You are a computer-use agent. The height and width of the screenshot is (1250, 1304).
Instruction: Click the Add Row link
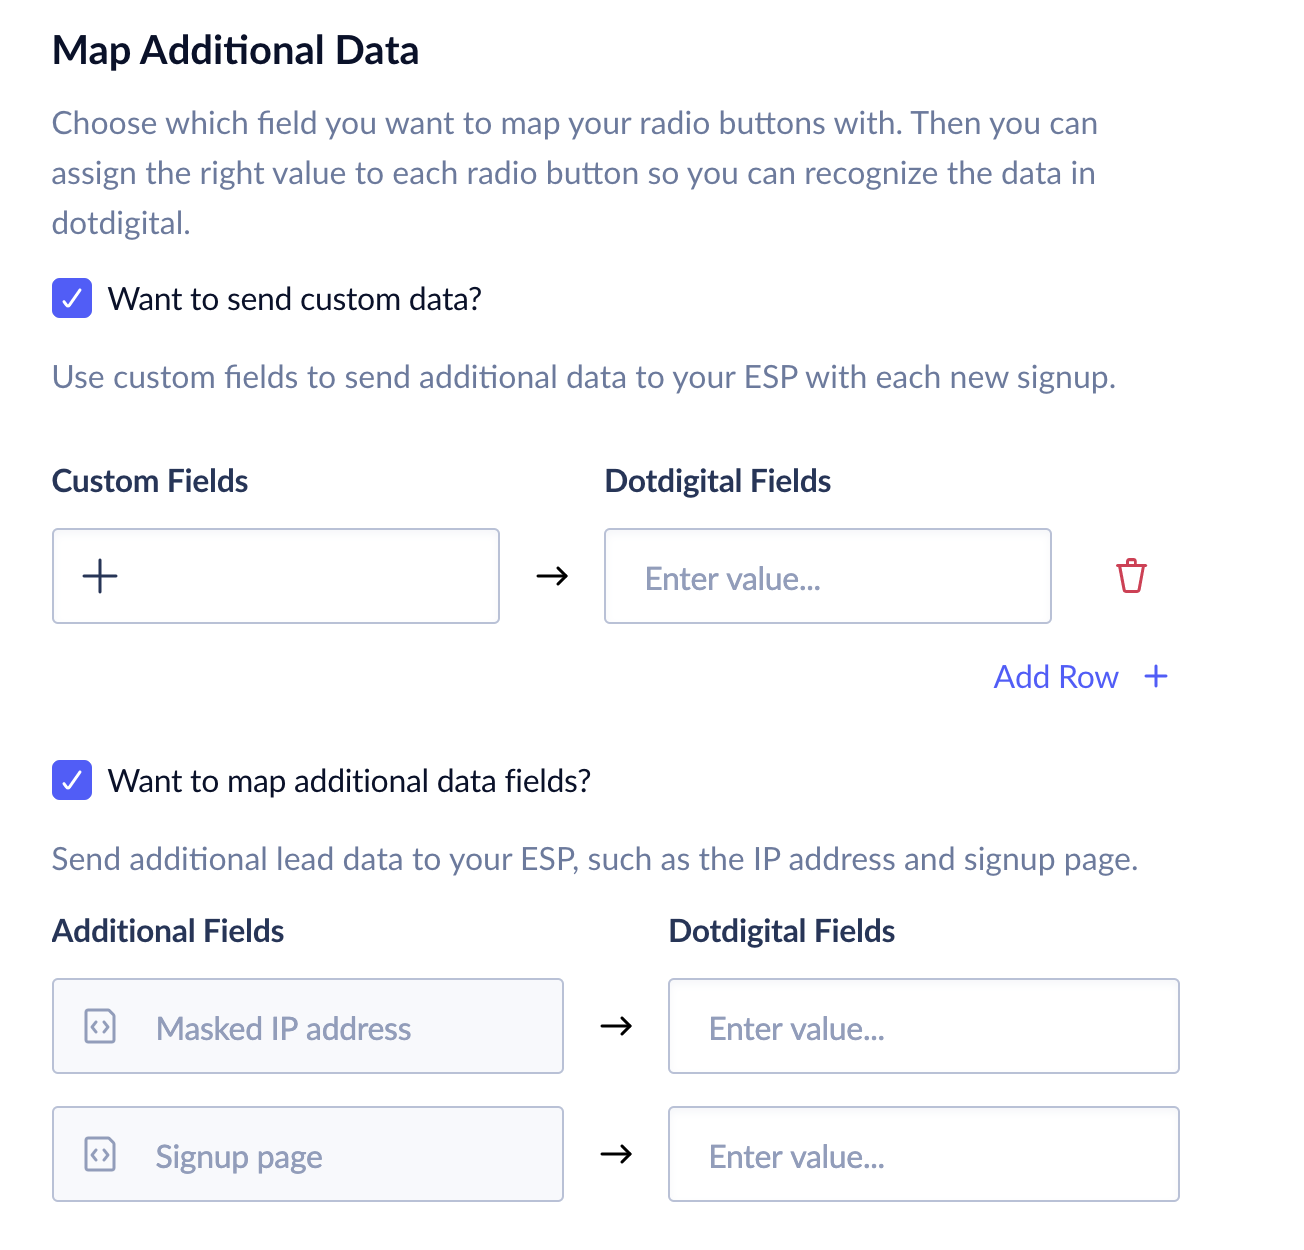click(1056, 677)
